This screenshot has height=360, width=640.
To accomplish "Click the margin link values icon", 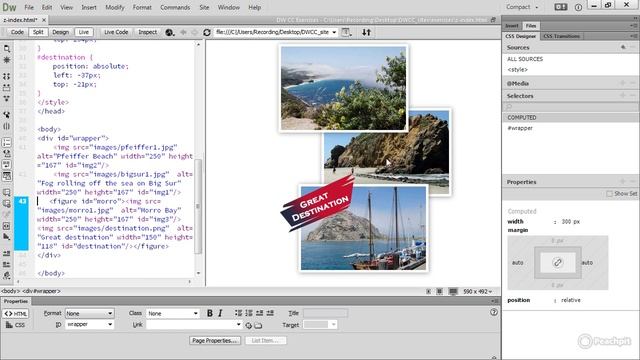I will coord(558,262).
